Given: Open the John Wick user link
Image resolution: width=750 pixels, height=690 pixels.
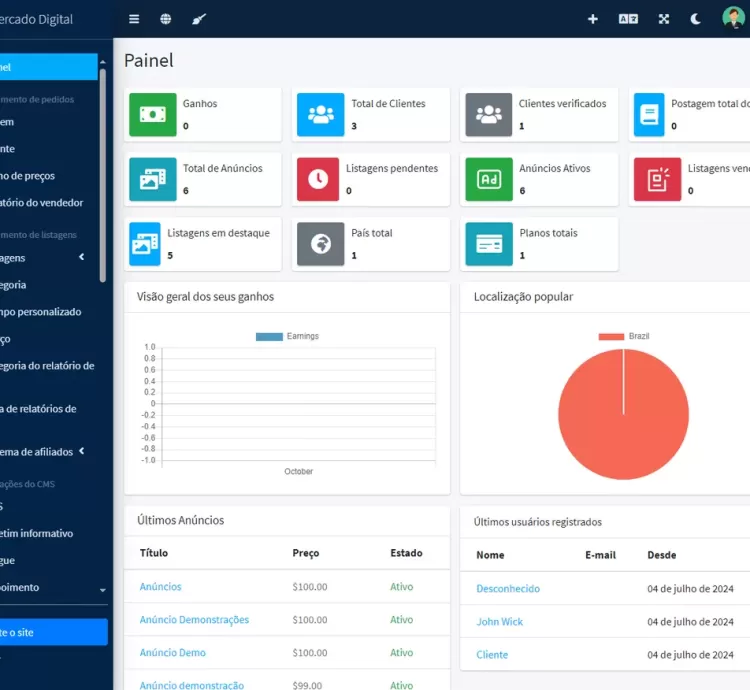Looking at the screenshot, I should 499,622.
